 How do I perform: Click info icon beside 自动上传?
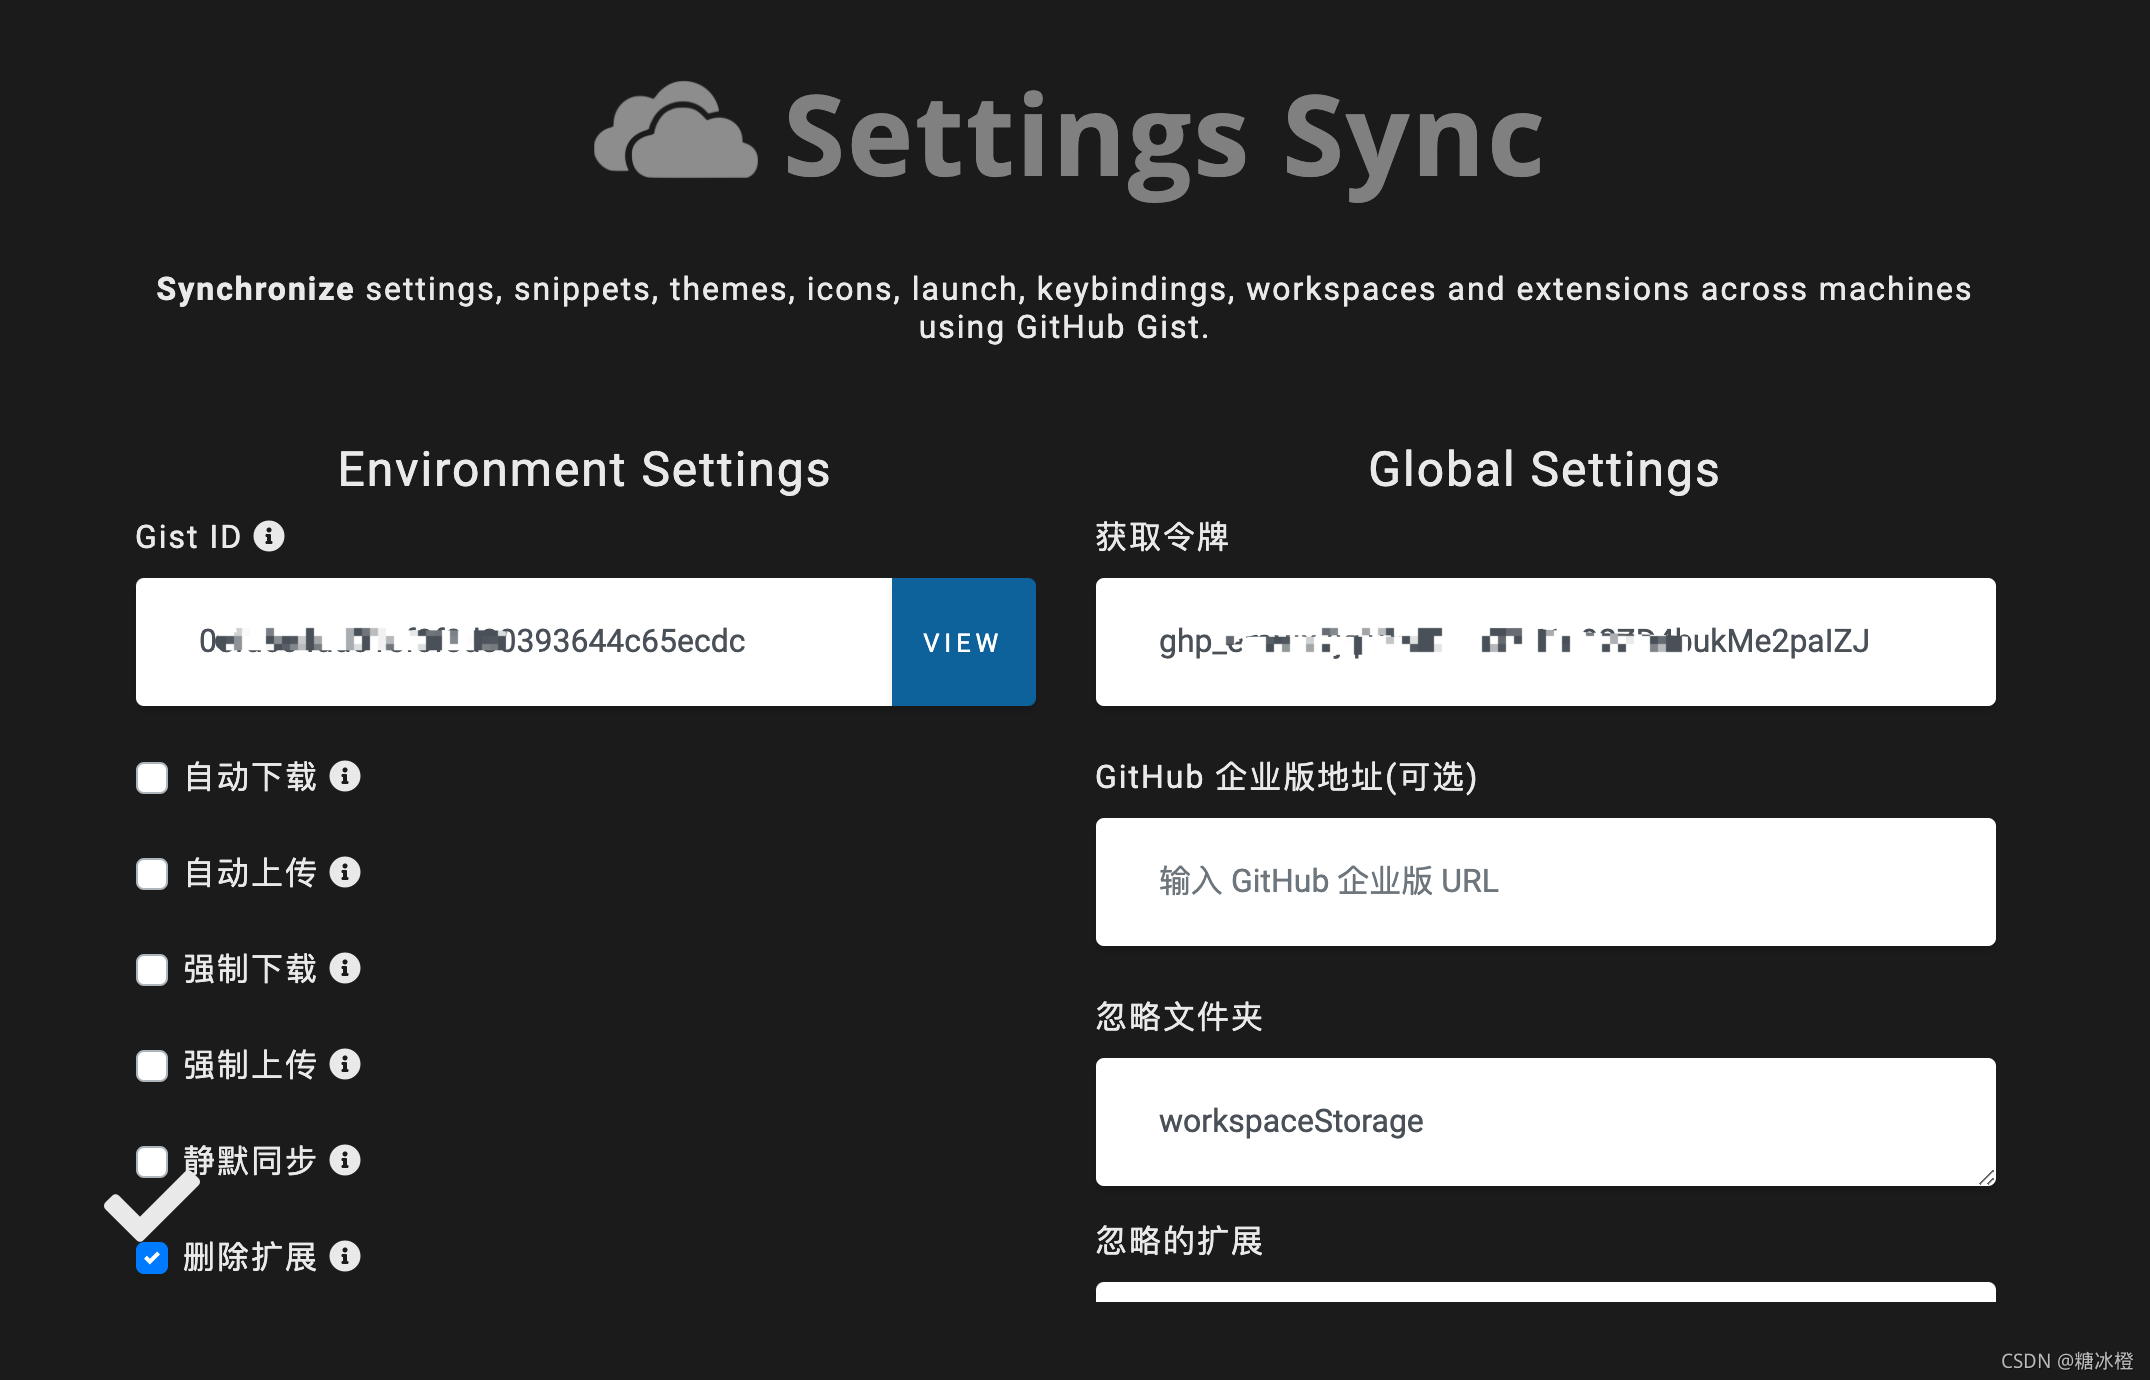coord(345,872)
